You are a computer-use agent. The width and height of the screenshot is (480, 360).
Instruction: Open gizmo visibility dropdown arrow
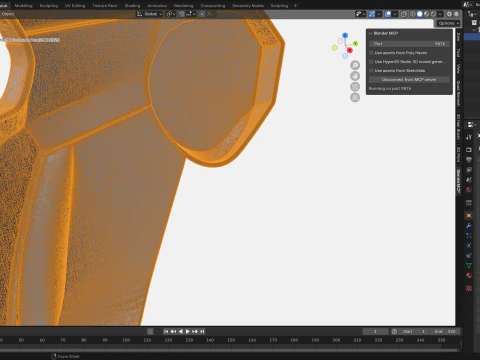coord(379,14)
